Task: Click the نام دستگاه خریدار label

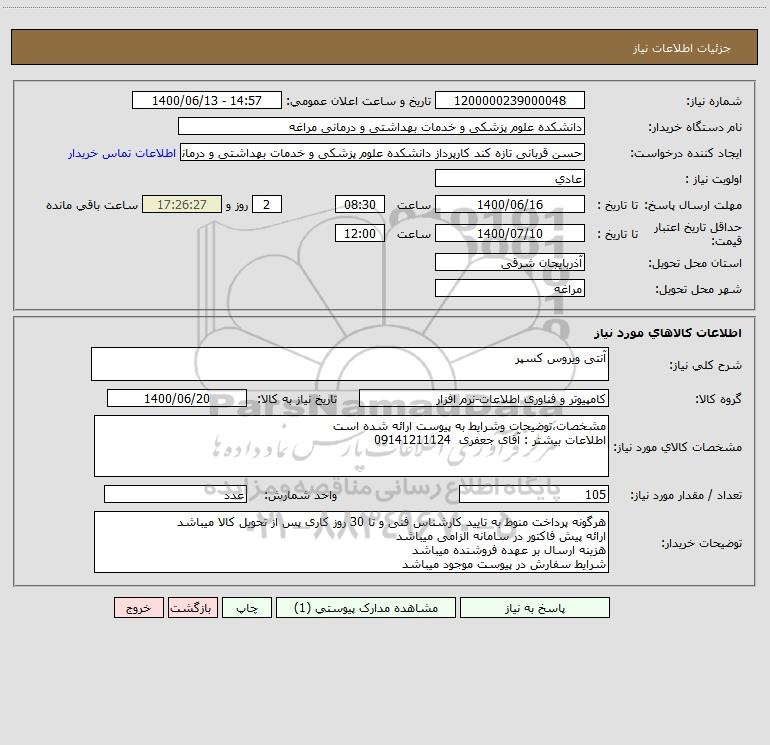Action: pyautogui.click(x=695, y=128)
